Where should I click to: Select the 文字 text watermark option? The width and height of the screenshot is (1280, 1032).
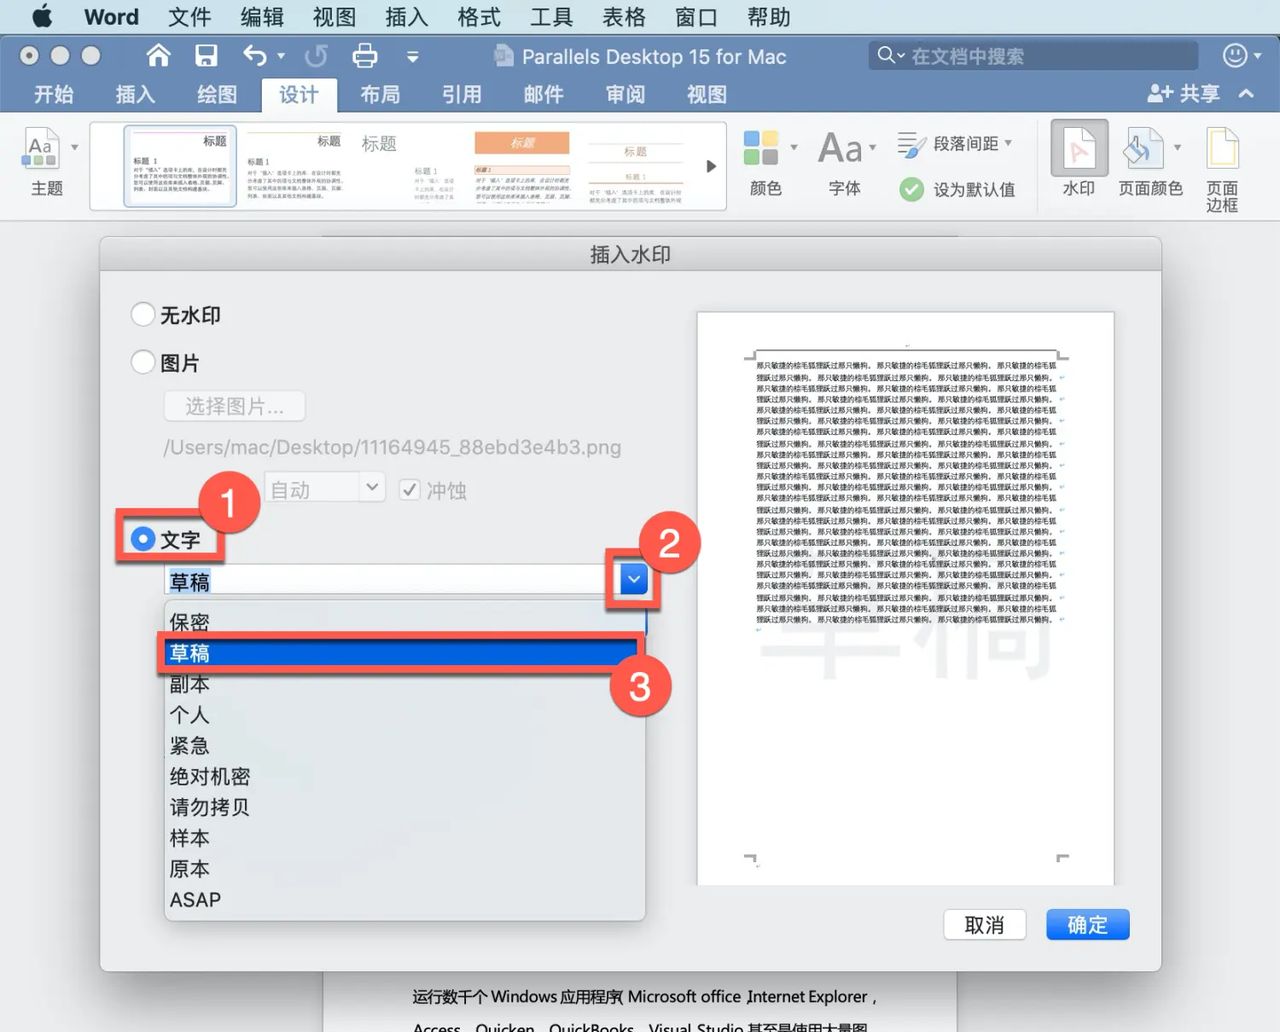143,538
